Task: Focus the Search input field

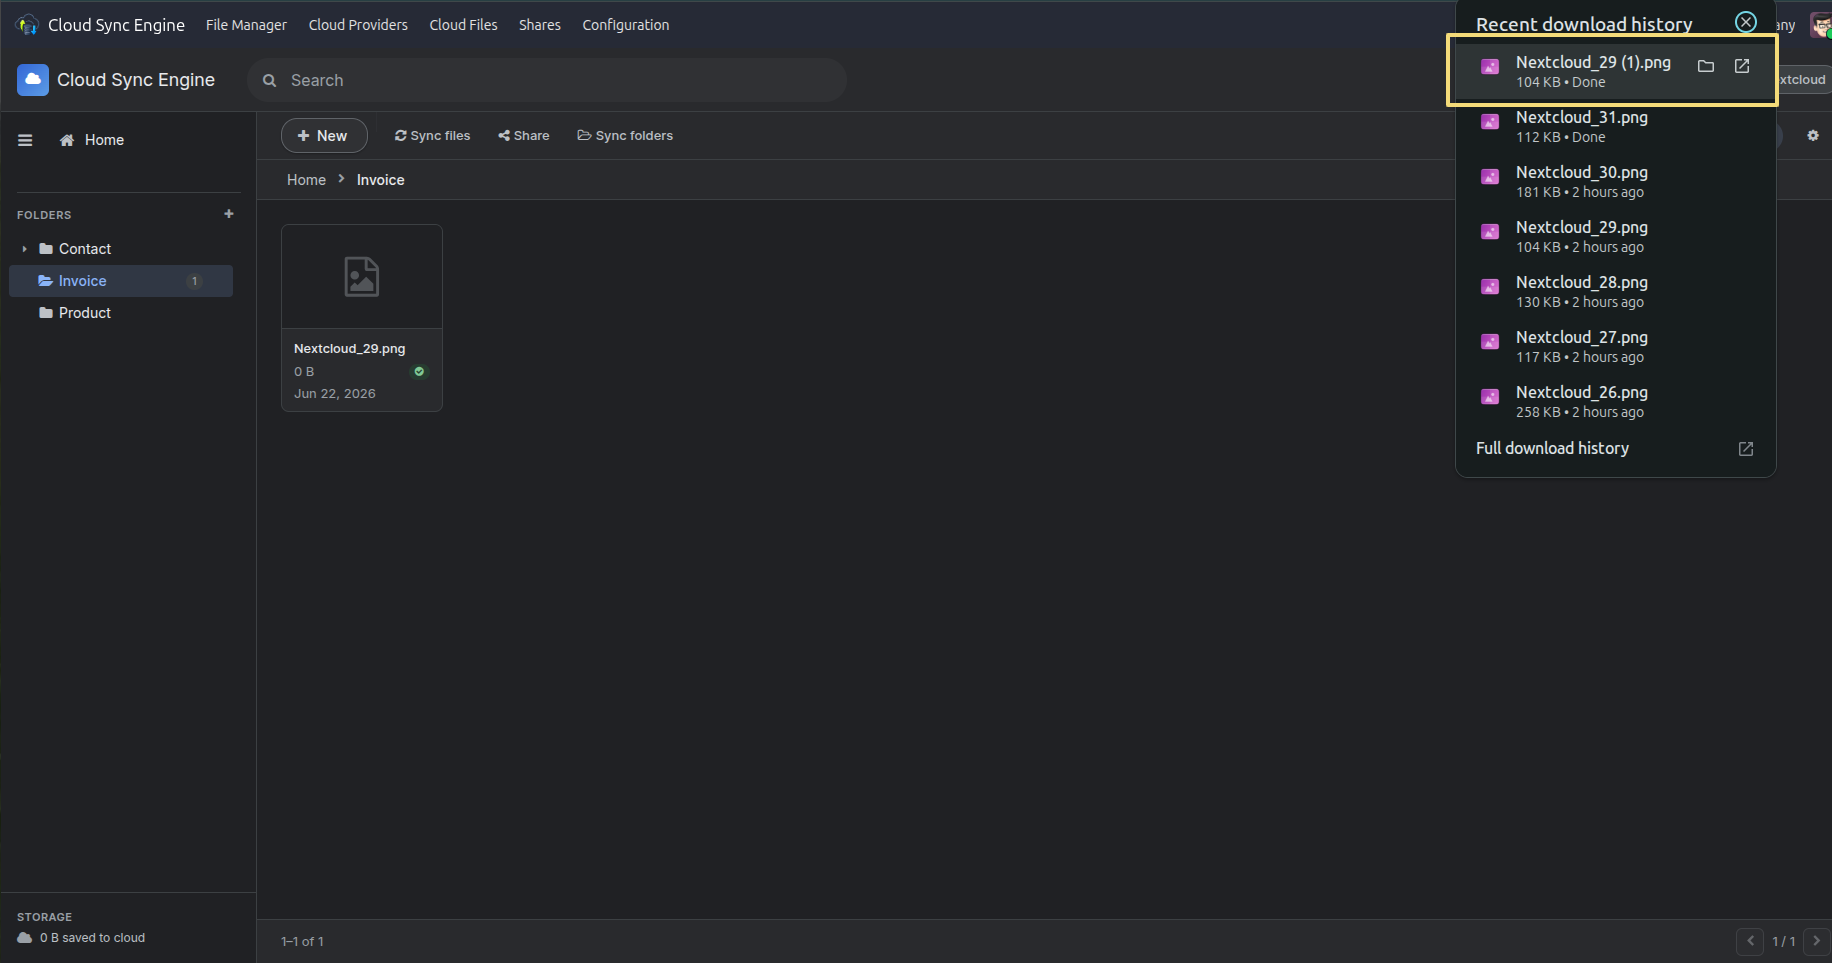Action: (x=547, y=80)
